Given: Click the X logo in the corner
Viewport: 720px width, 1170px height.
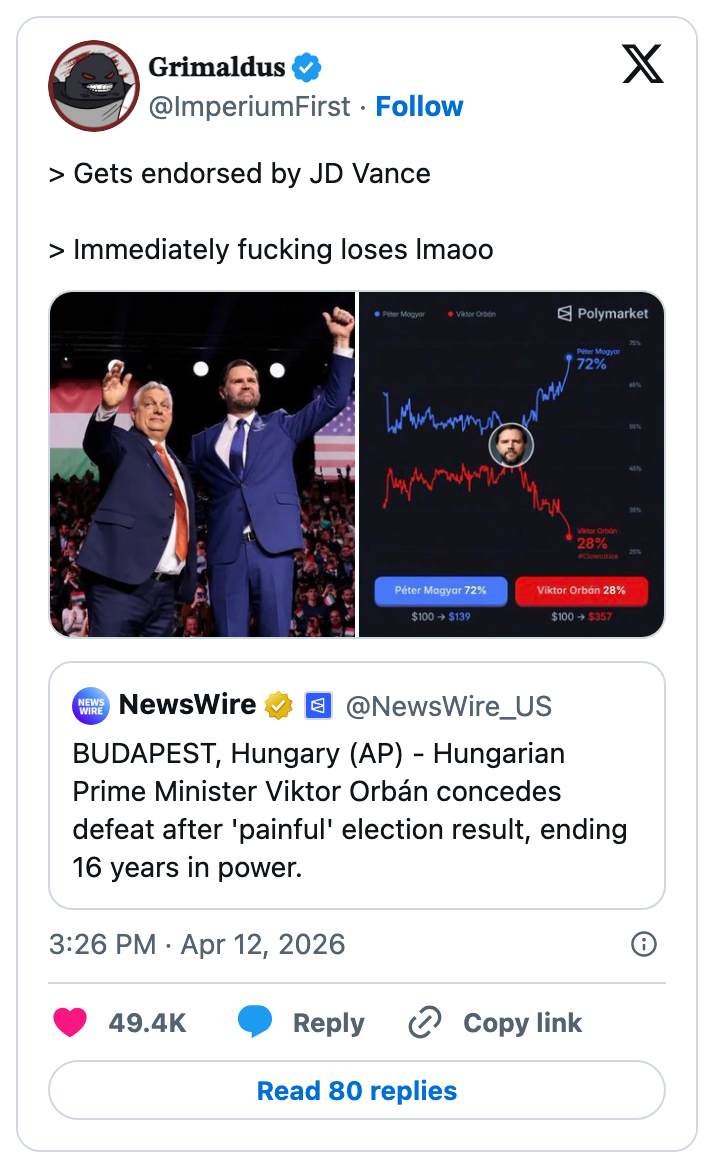Looking at the screenshot, I should click(642, 66).
